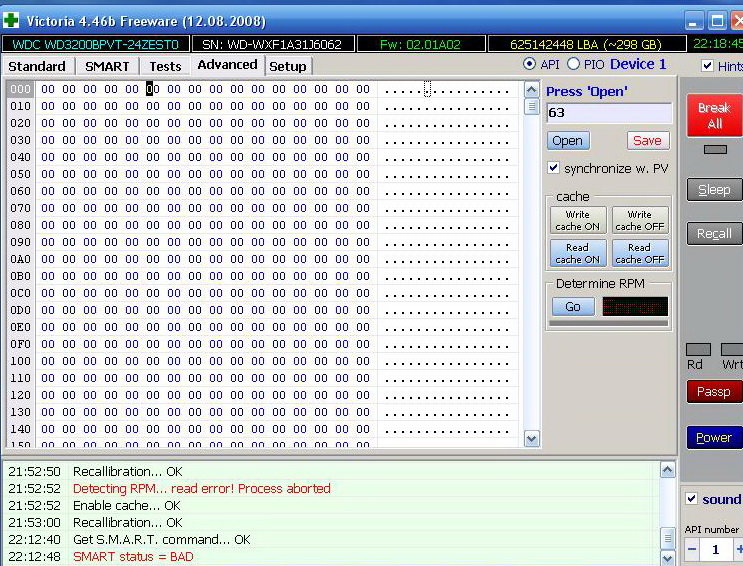743x566 pixels.
Task: Click the Break All red button
Action: [x=714, y=115]
